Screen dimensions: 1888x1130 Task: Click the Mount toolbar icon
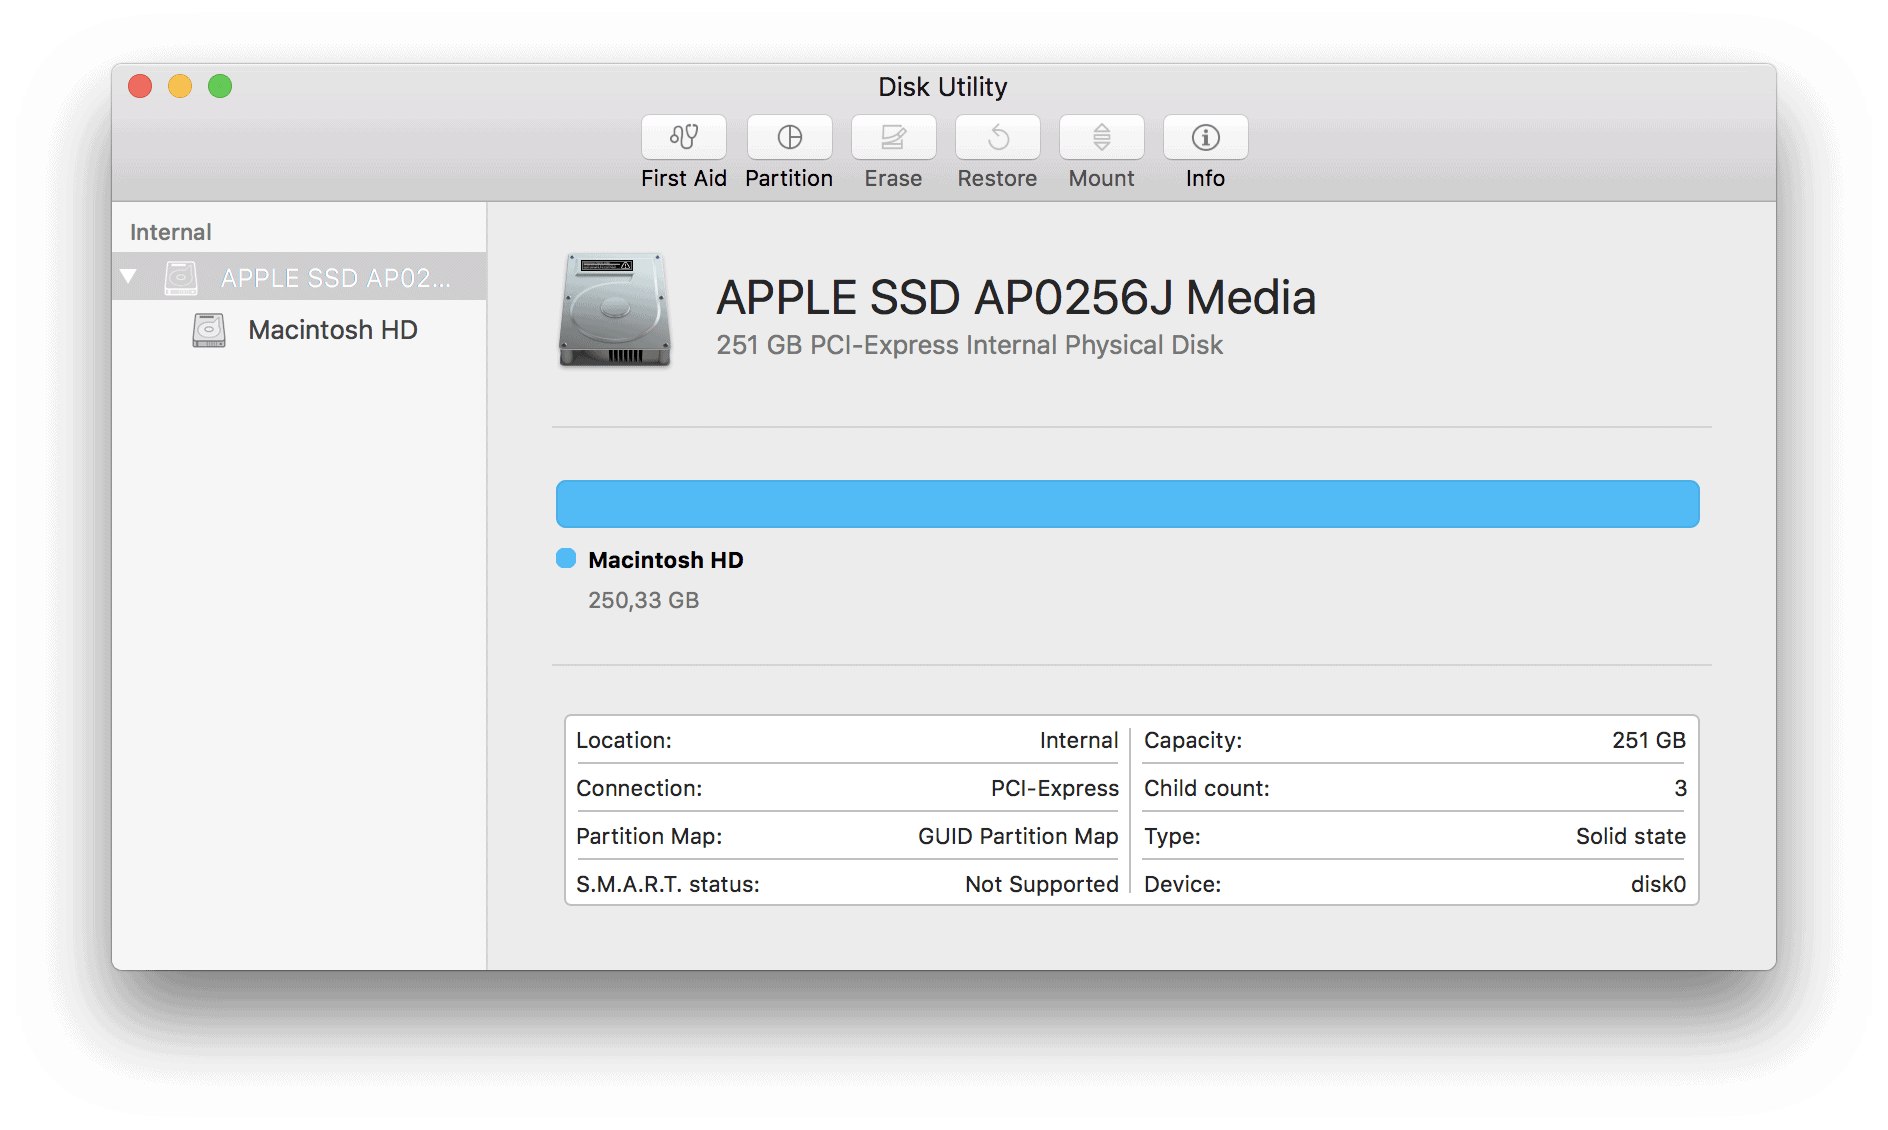1101,137
